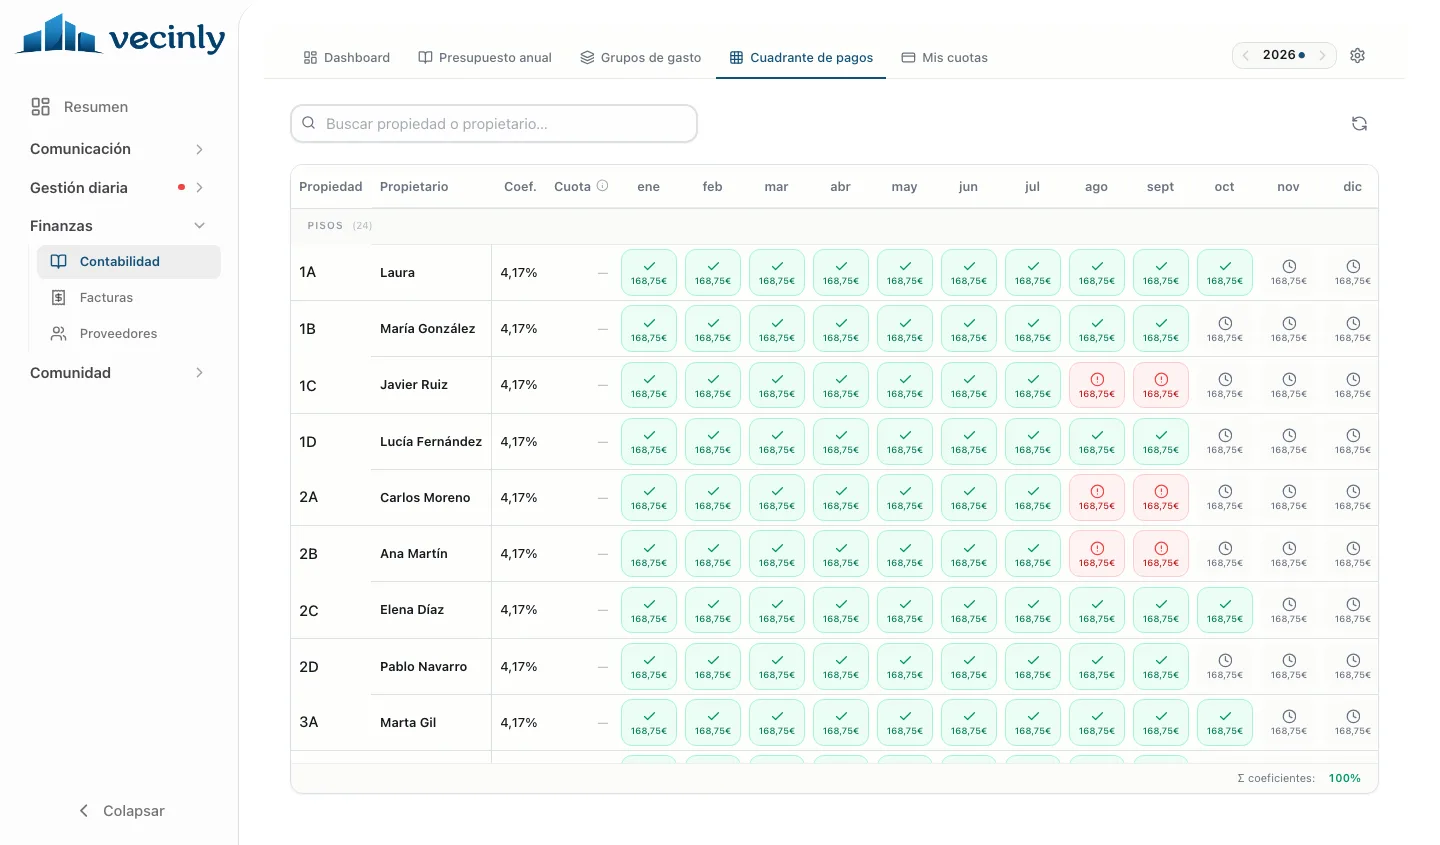Click the Coef. column header
The image size is (1440, 845).
tap(520, 187)
